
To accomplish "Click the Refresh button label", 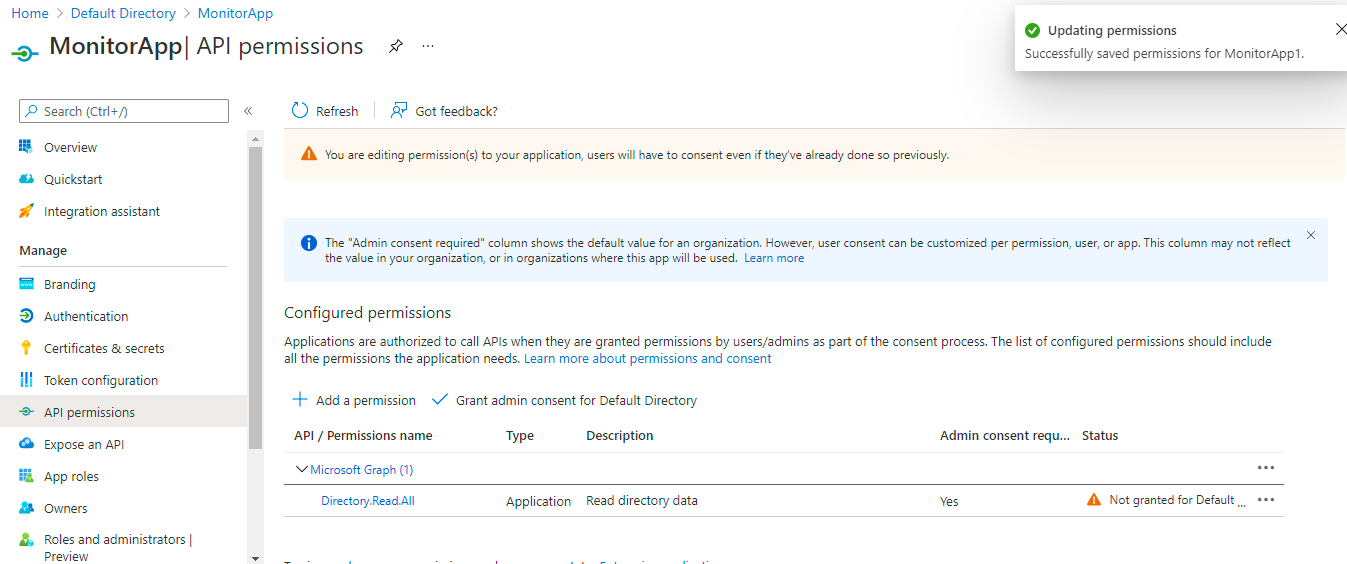I will [x=337, y=111].
